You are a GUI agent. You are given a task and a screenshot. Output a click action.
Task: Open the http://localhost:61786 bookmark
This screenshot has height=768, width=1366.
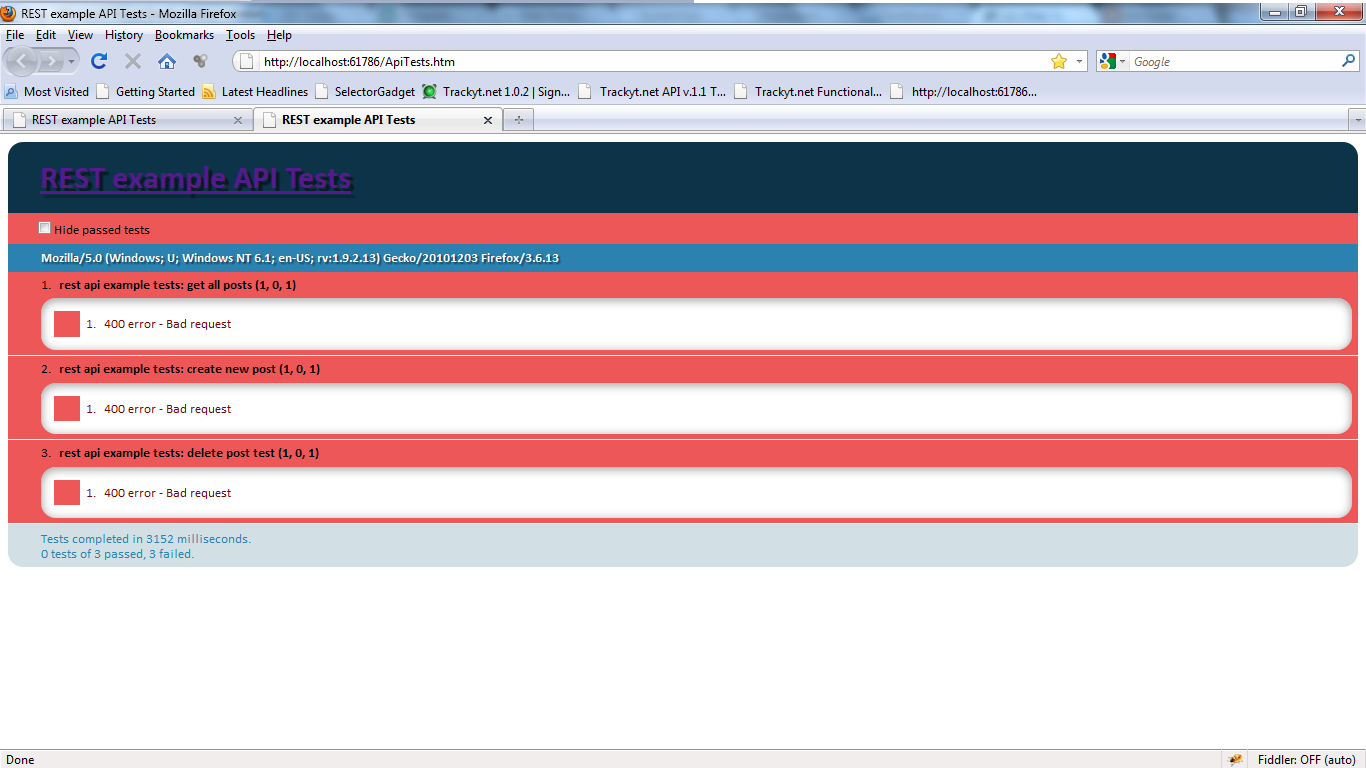click(964, 92)
